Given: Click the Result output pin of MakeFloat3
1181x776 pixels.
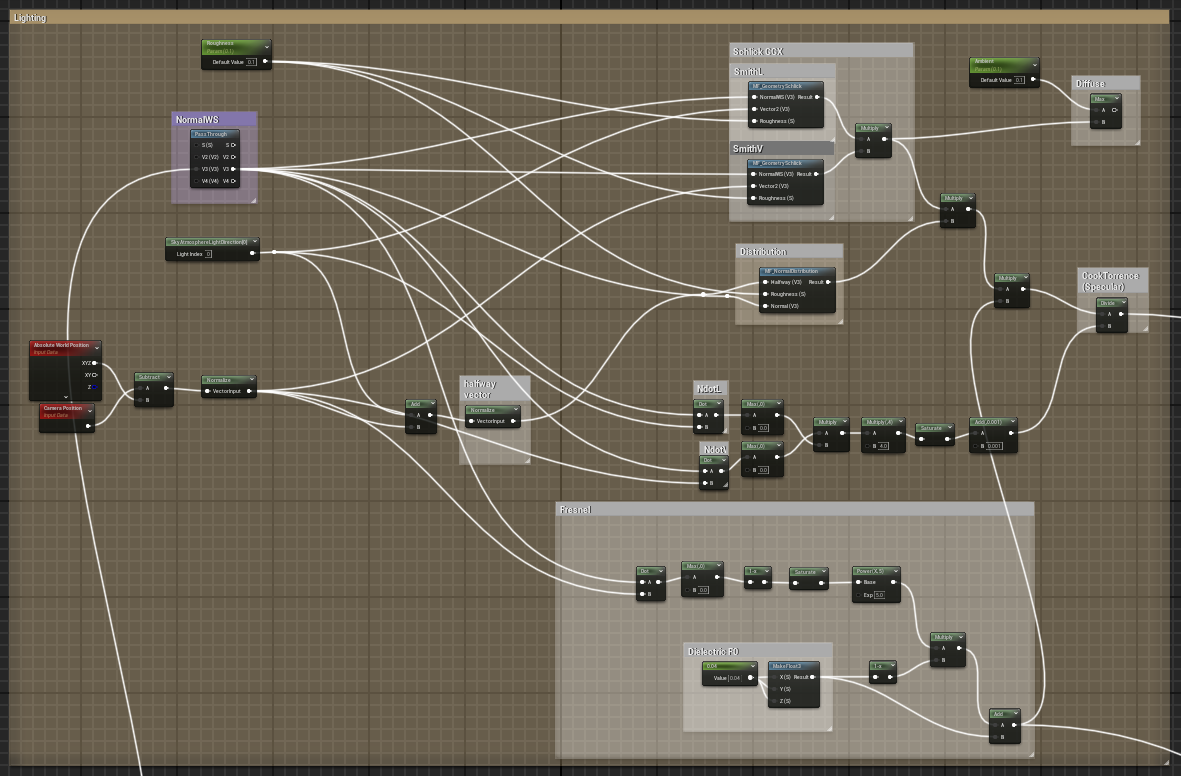Looking at the screenshot, I should [812, 677].
